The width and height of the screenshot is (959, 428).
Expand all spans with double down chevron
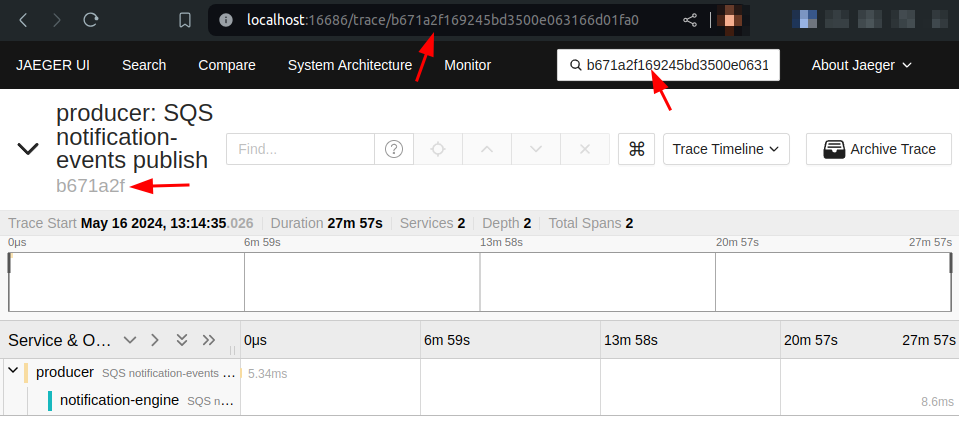[x=182, y=340]
